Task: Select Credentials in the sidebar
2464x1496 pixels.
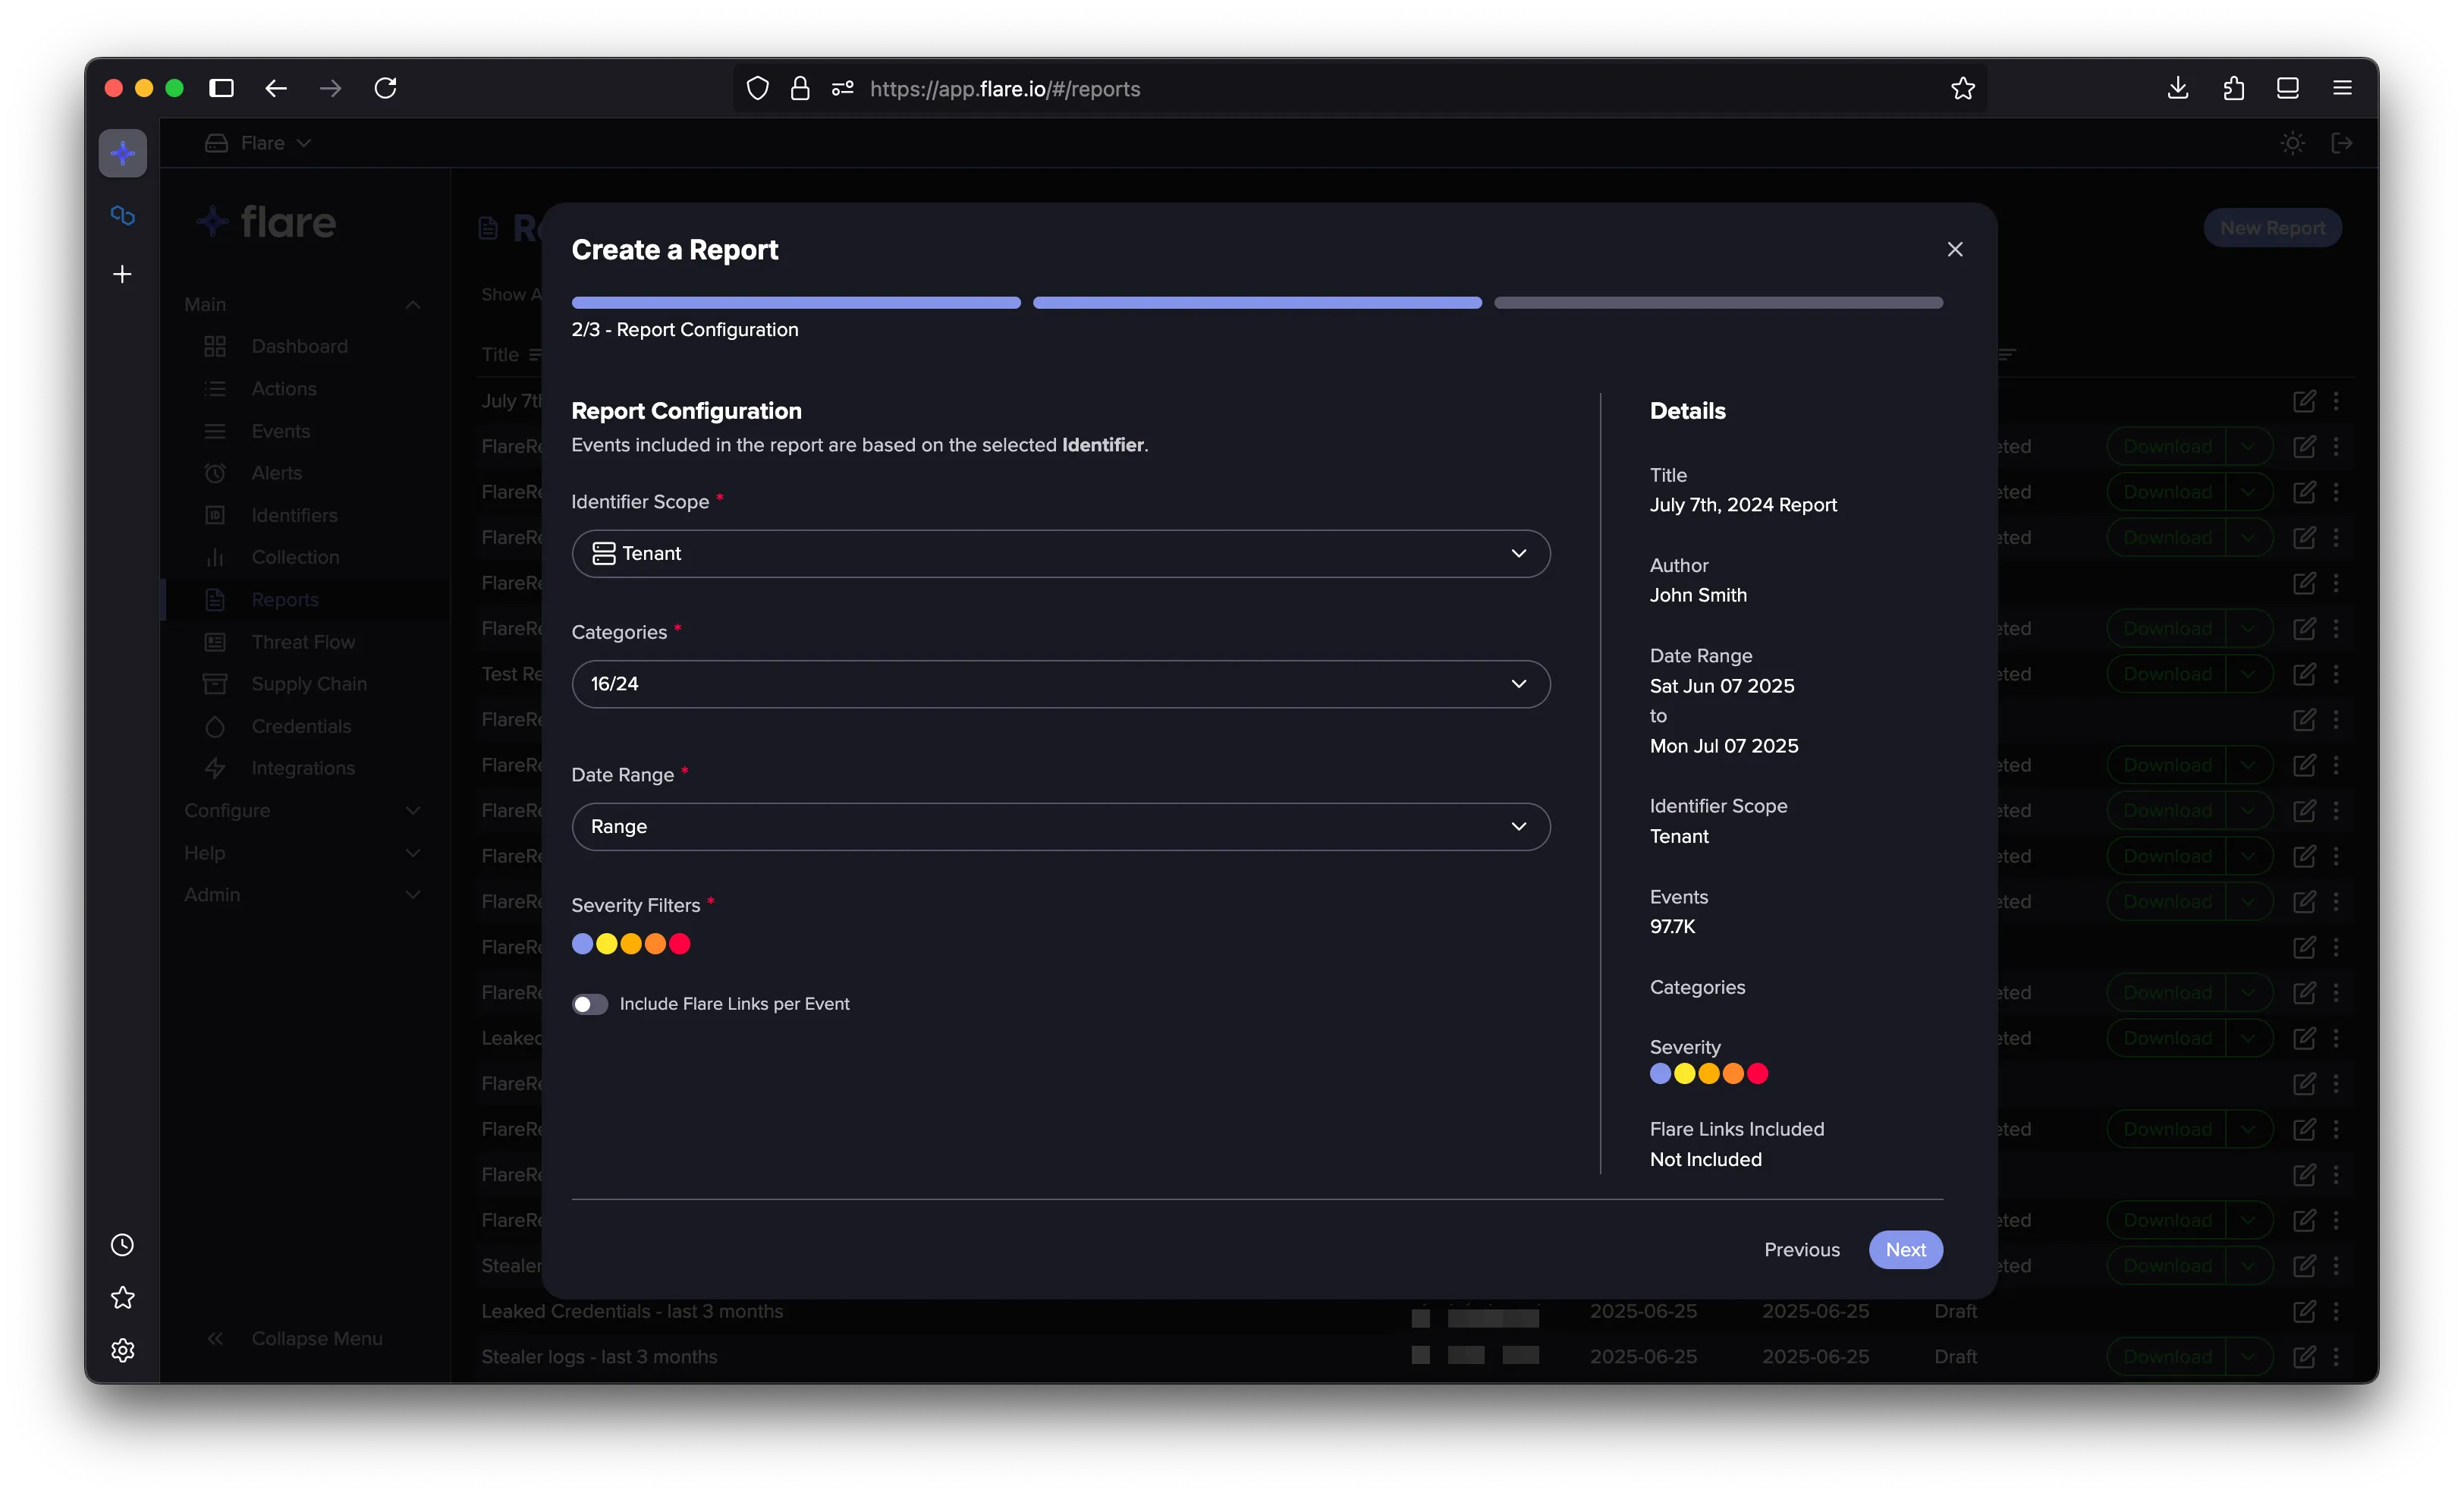Action: click(x=301, y=726)
